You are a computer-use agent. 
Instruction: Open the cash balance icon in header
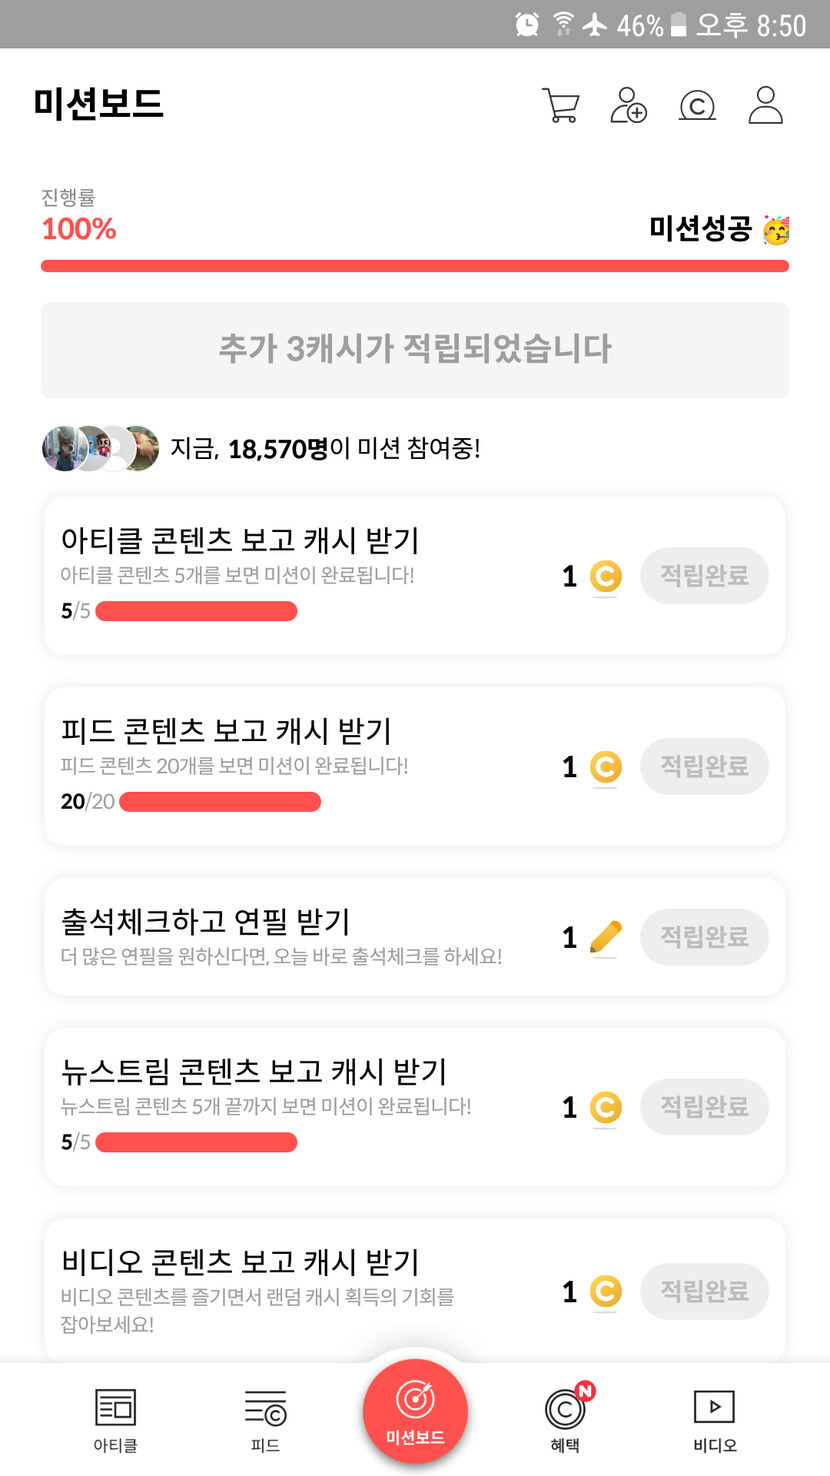pos(697,105)
